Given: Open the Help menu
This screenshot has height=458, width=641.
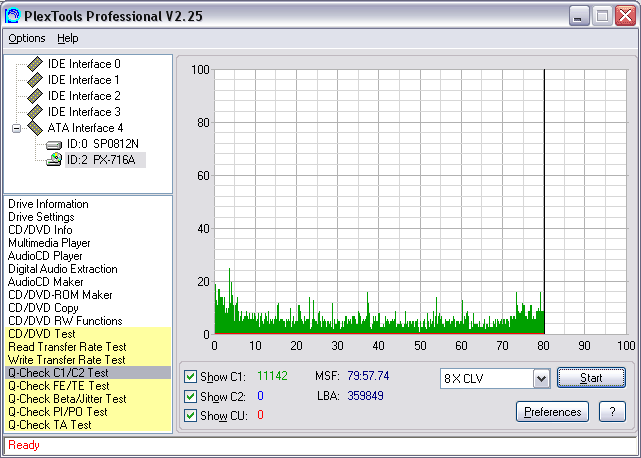Looking at the screenshot, I should (x=67, y=38).
